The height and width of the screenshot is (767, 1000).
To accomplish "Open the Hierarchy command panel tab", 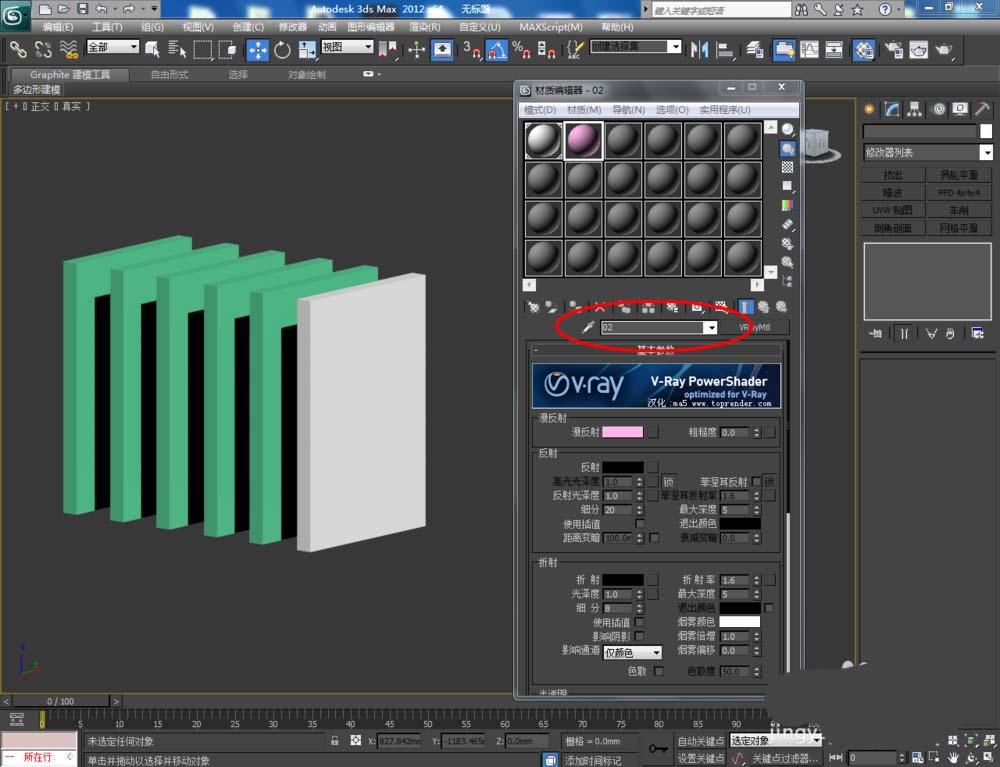I will (914, 110).
